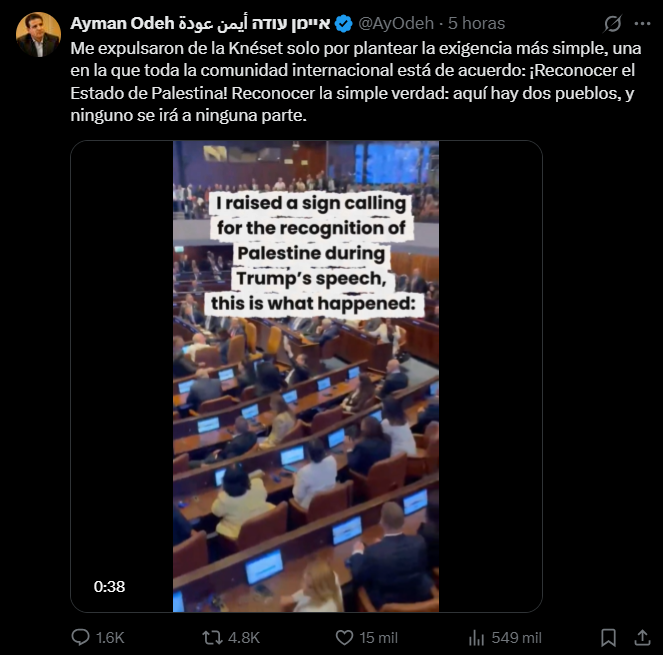Click the repost arrows icon
The image size is (663, 655).
tap(212, 637)
